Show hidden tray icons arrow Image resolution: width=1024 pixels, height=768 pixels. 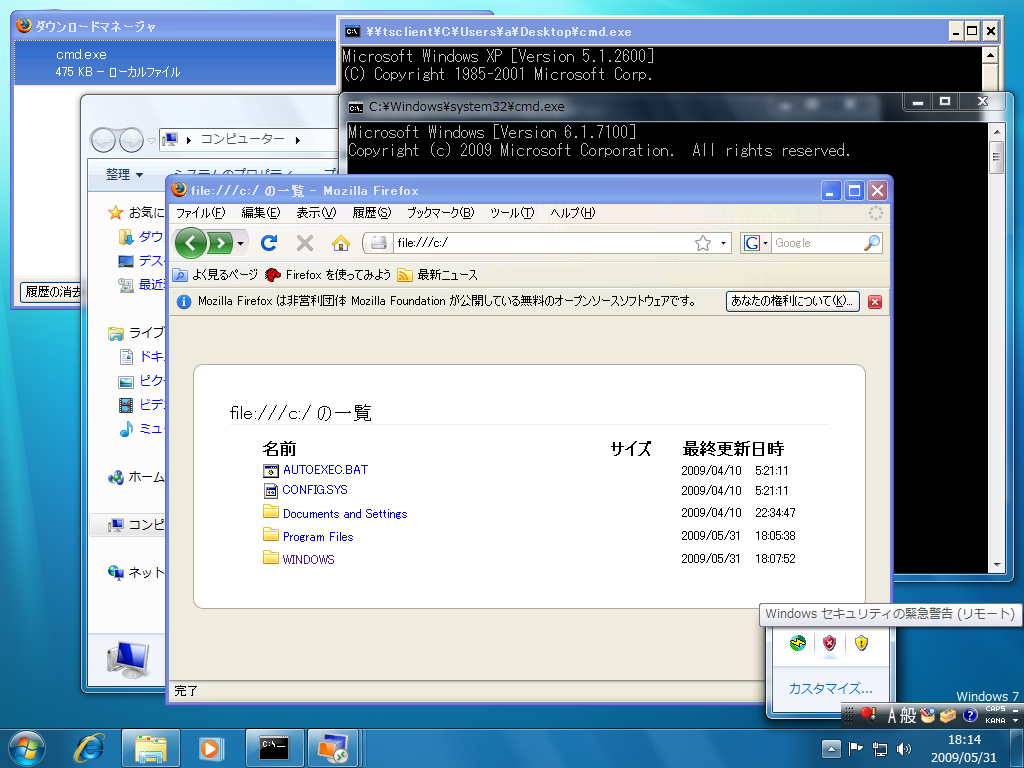831,749
